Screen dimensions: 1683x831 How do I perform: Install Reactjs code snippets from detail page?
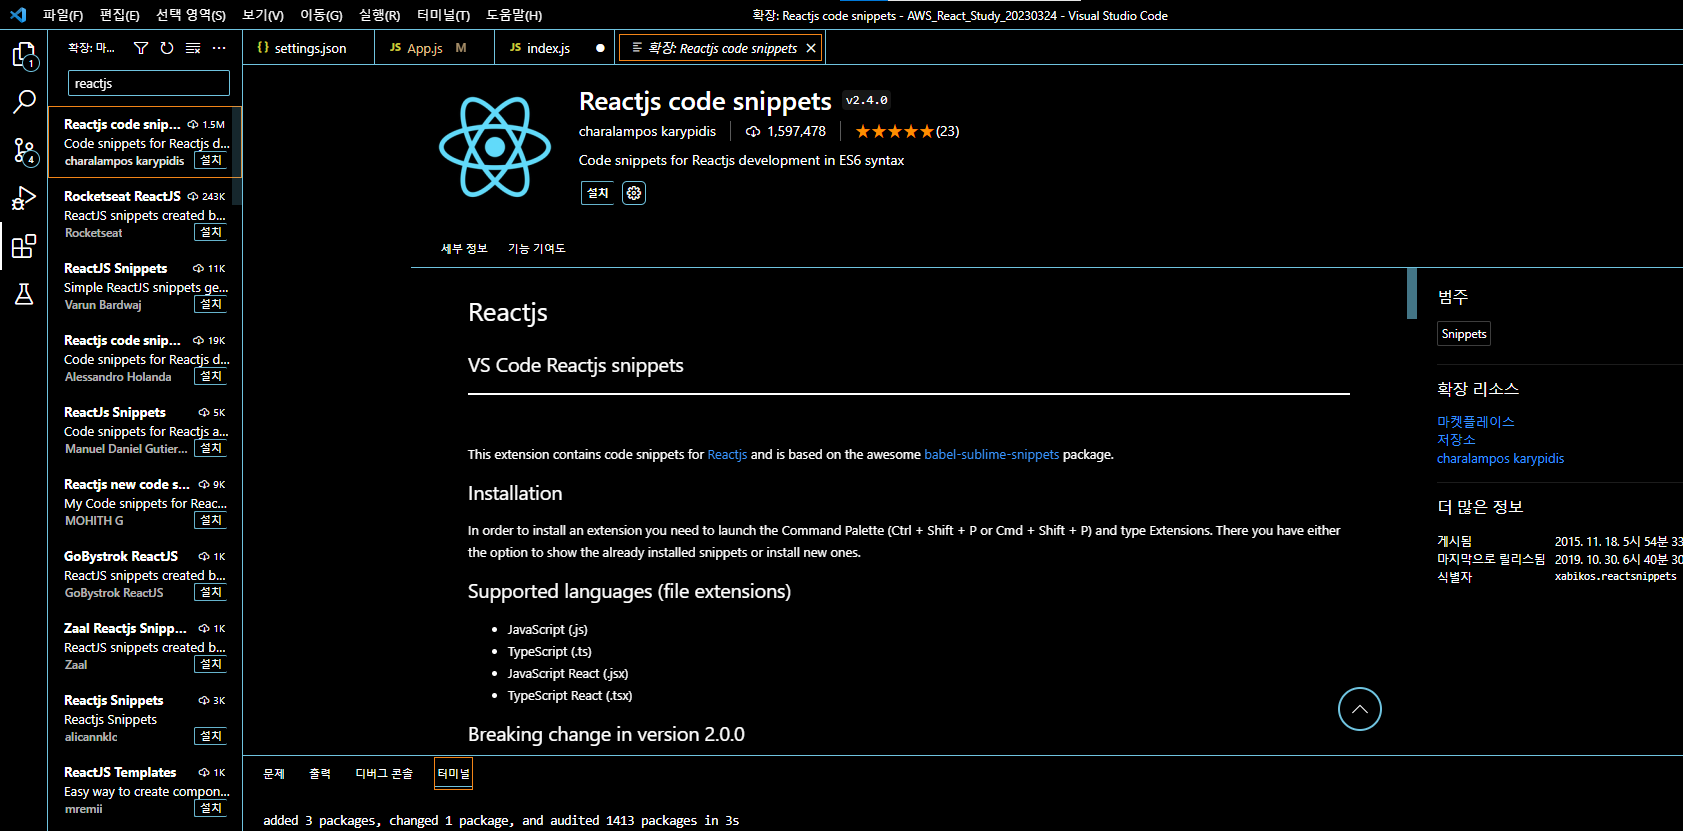pos(597,193)
